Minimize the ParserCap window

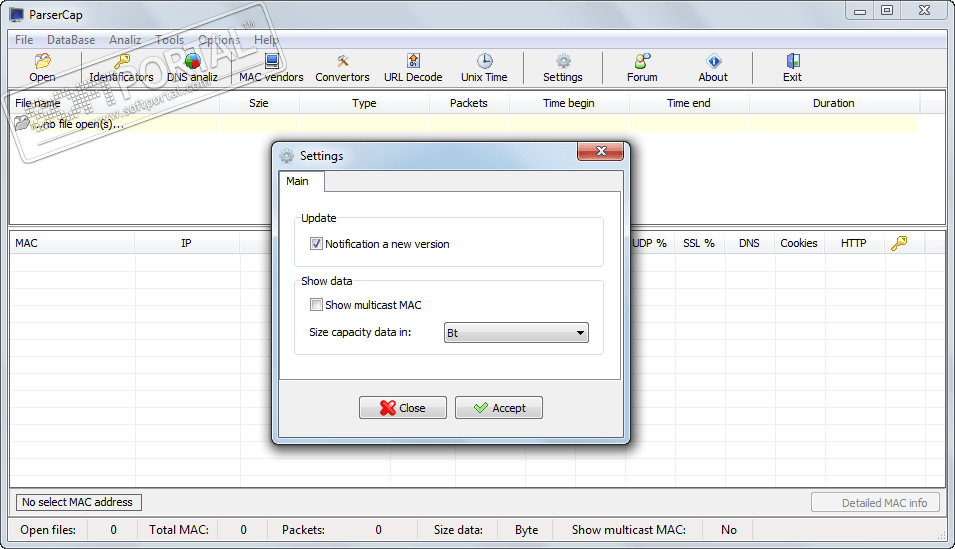point(860,11)
